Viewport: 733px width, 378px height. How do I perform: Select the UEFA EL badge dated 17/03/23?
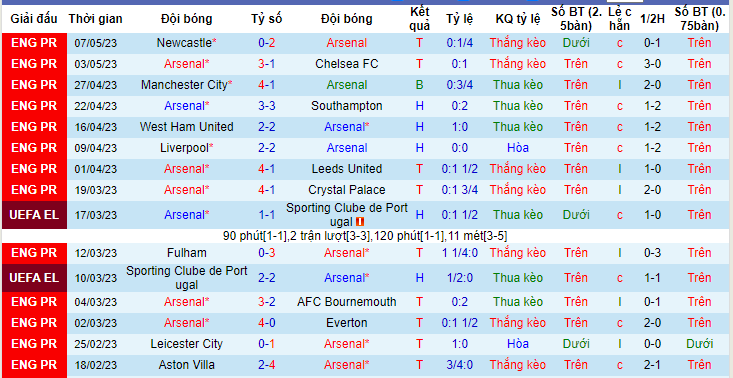point(34,215)
